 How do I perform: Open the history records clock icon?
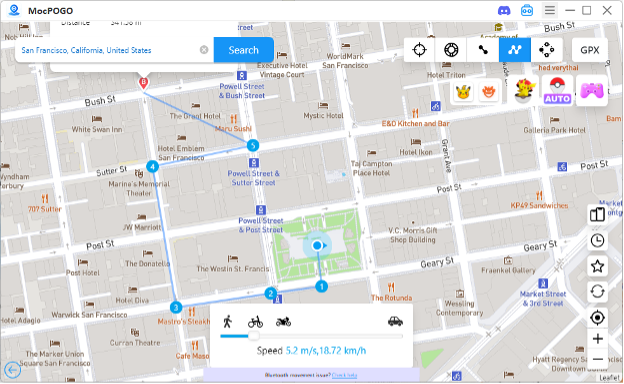coord(597,240)
